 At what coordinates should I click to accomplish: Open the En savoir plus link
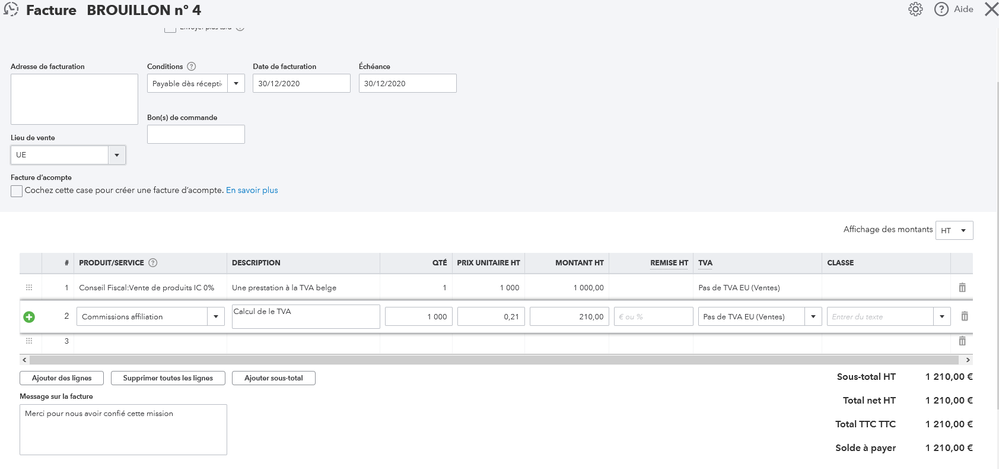point(252,190)
